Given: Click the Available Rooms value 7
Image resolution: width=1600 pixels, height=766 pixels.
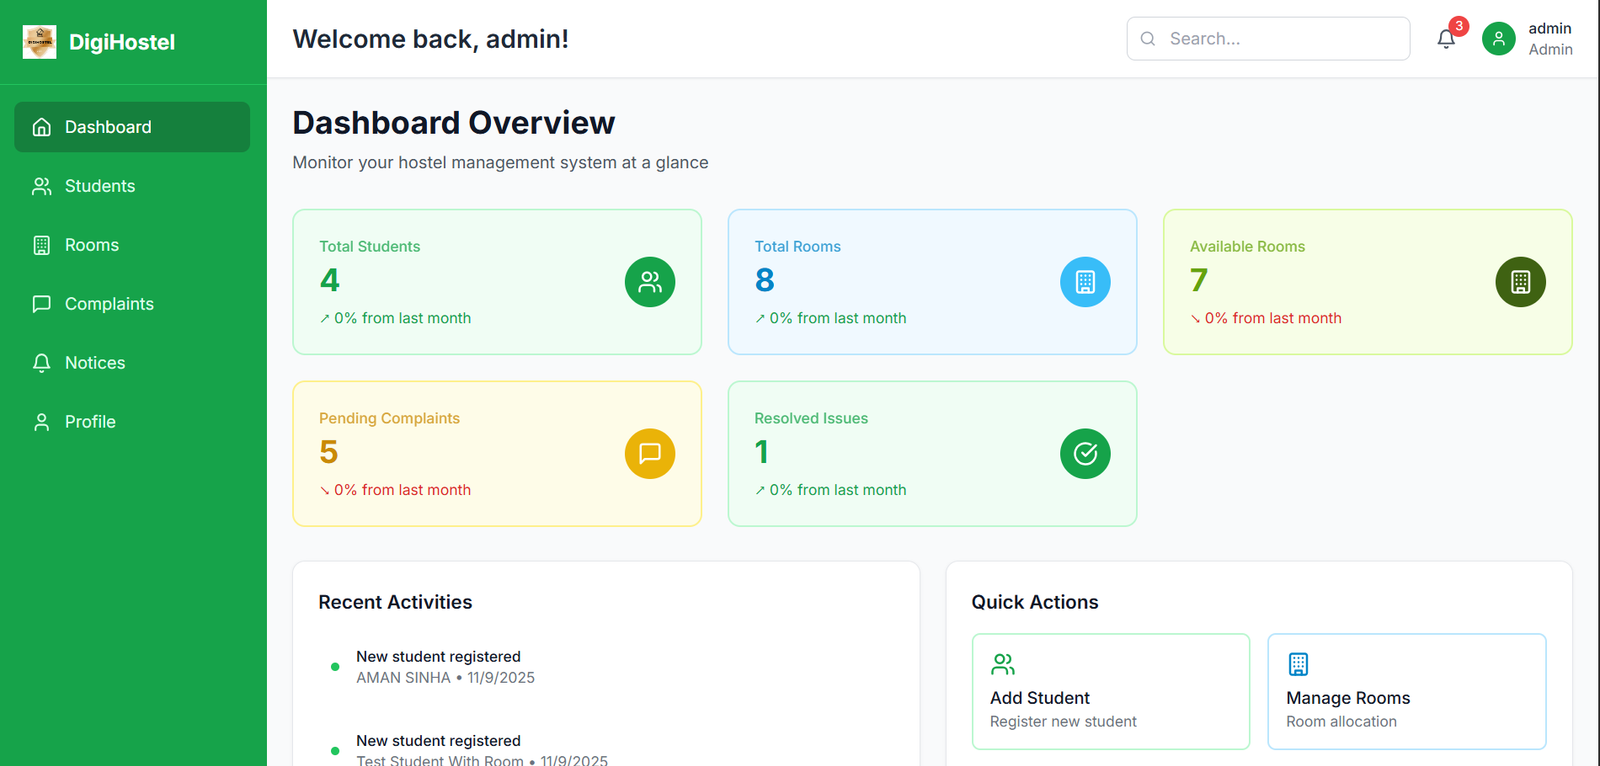Looking at the screenshot, I should click(1199, 280).
